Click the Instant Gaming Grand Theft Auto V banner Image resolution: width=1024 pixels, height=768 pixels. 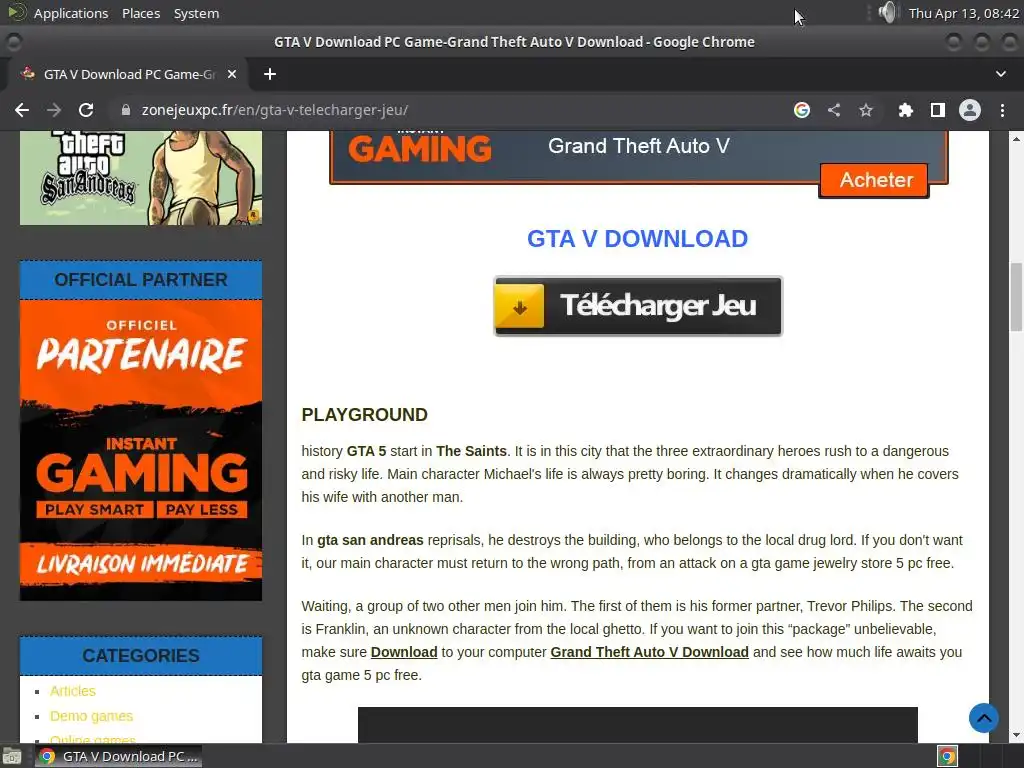(x=638, y=157)
